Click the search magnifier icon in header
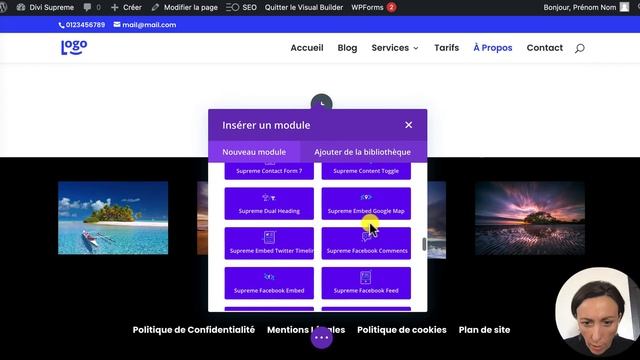This screenshot has width=640, height=360. click(x=580, y=49)
